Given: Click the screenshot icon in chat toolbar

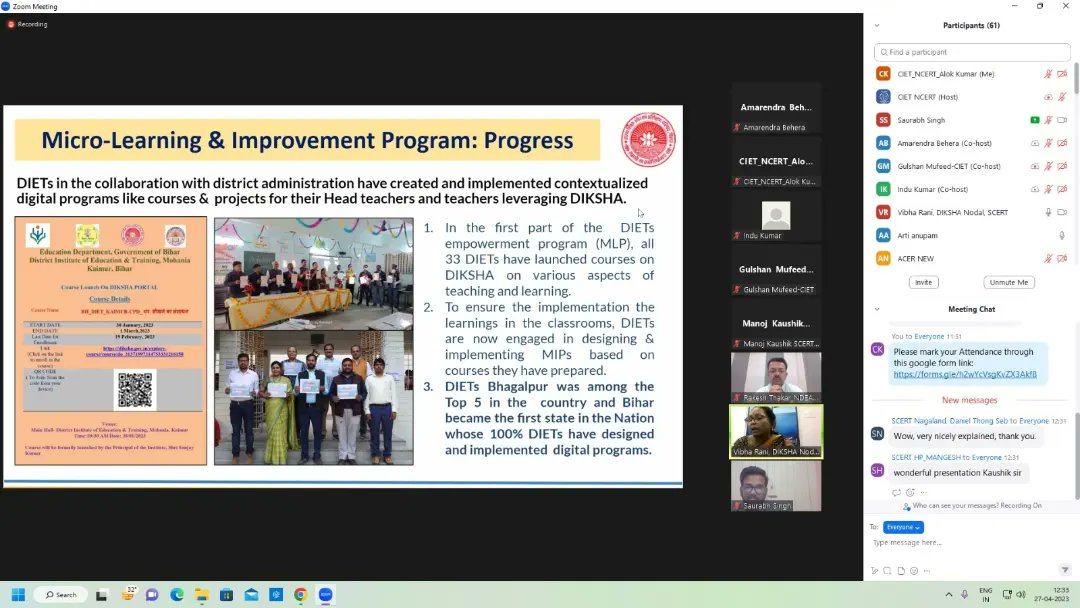Looking at the screenshot, I should click(887, 571).
